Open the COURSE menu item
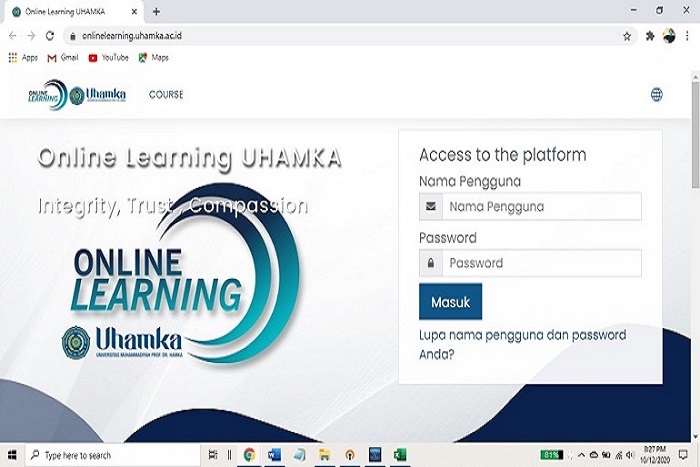 (166, 95)
